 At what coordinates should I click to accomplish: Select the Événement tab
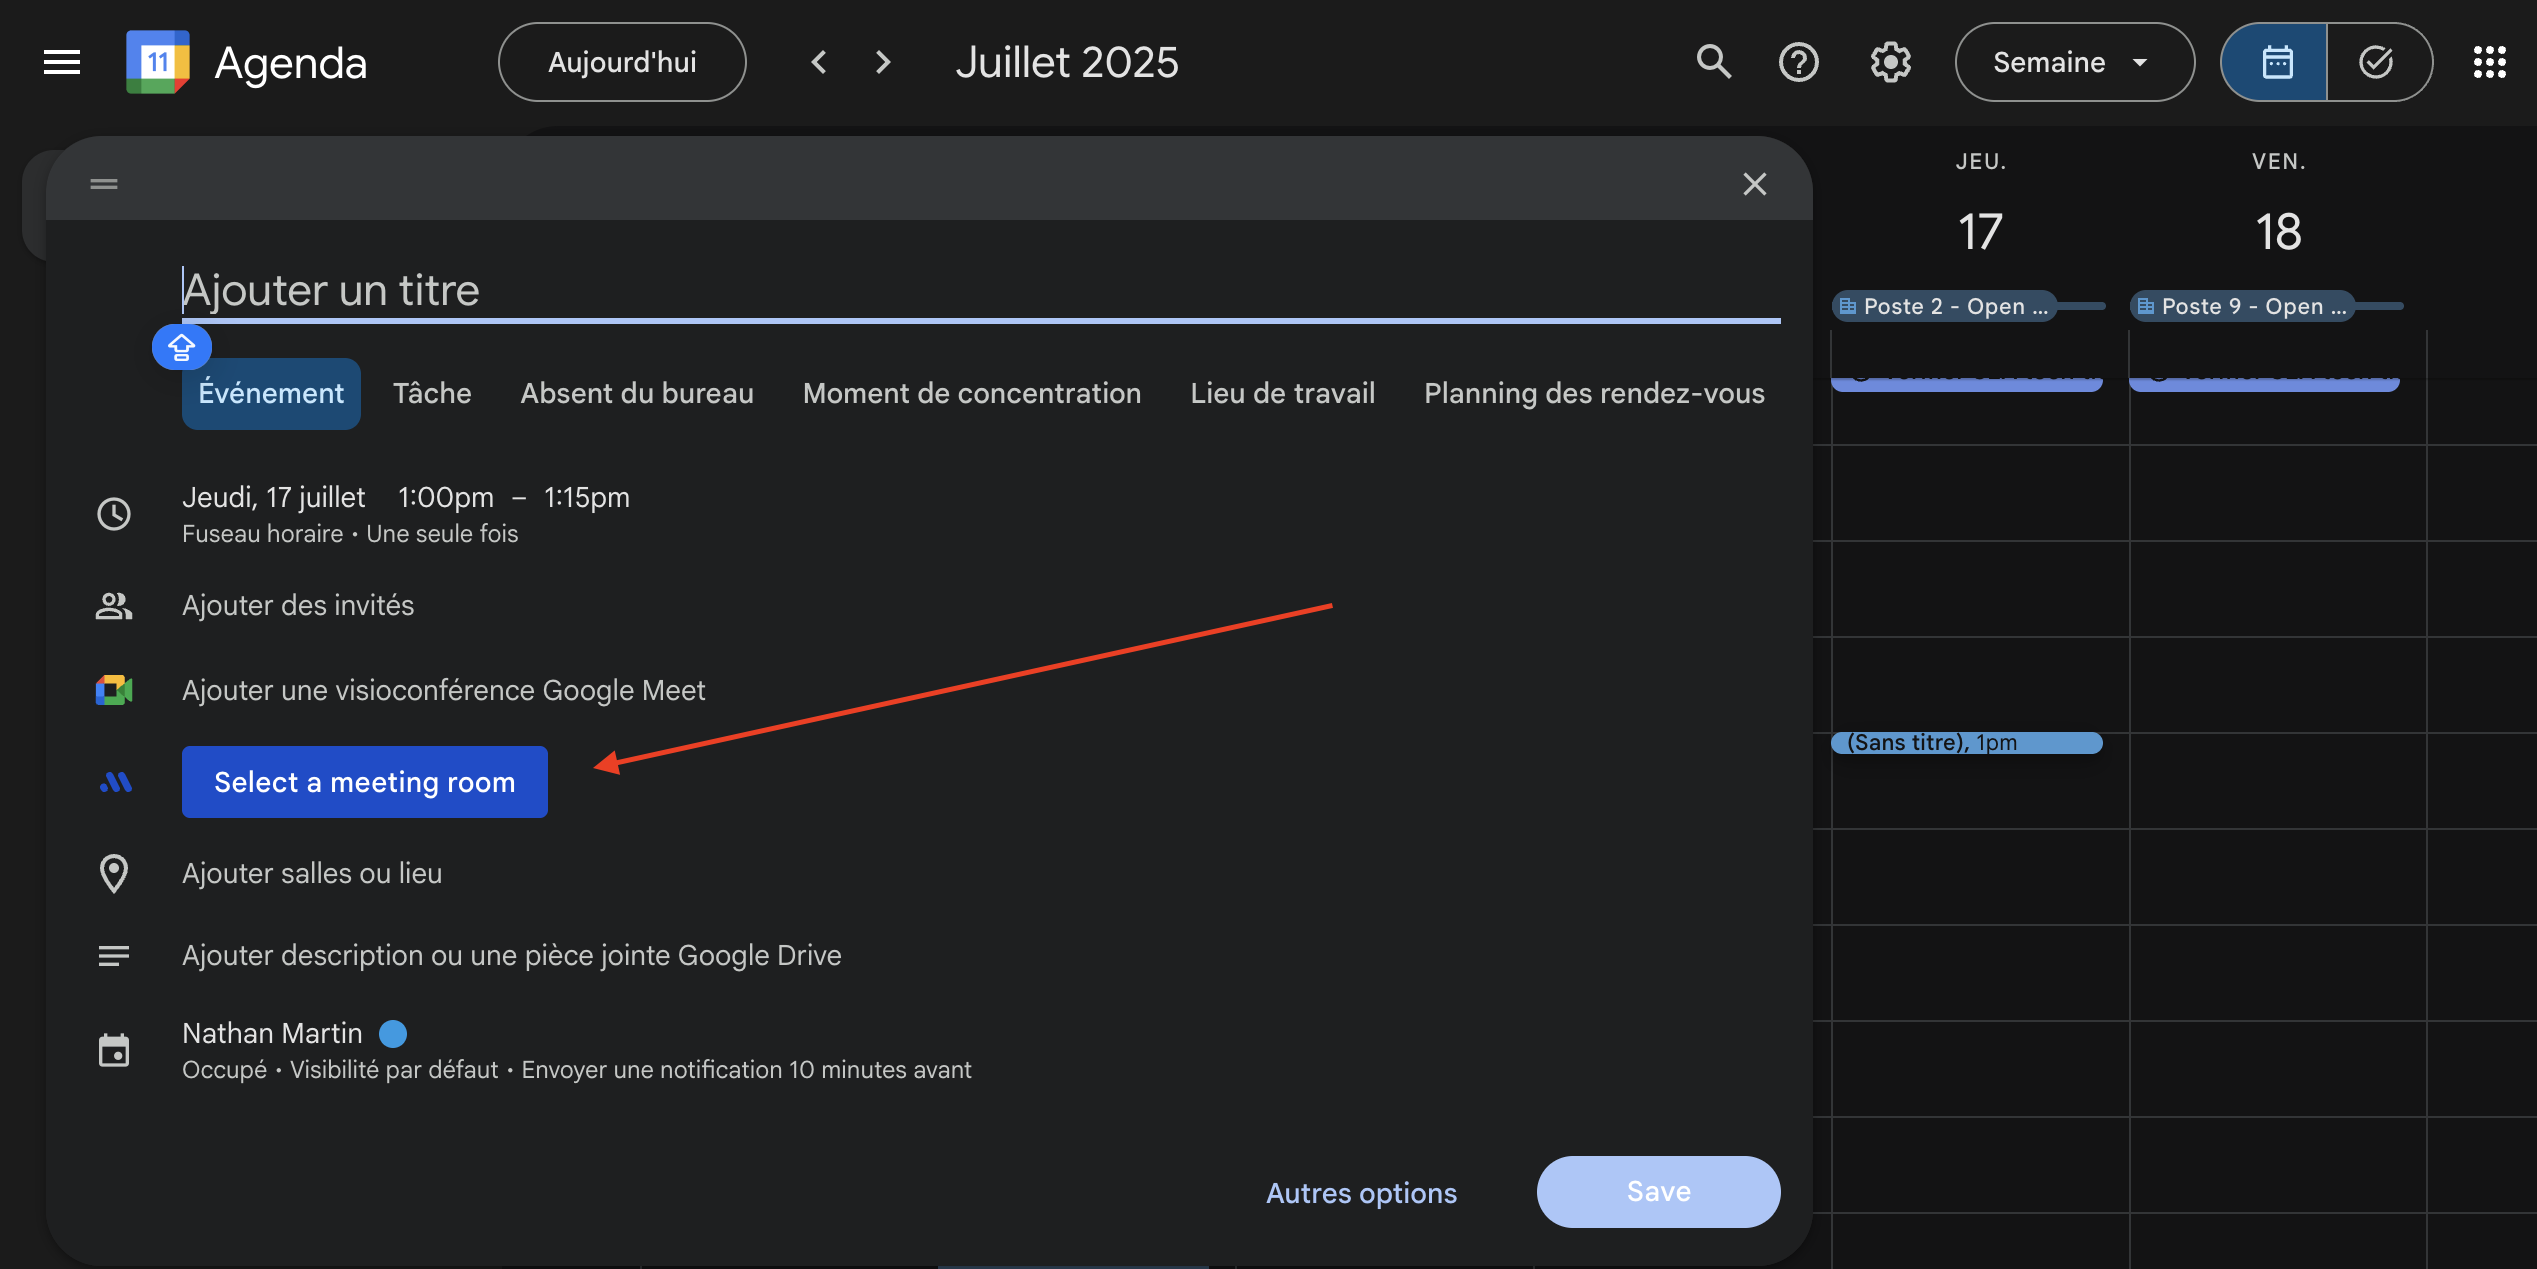point(271,393)
